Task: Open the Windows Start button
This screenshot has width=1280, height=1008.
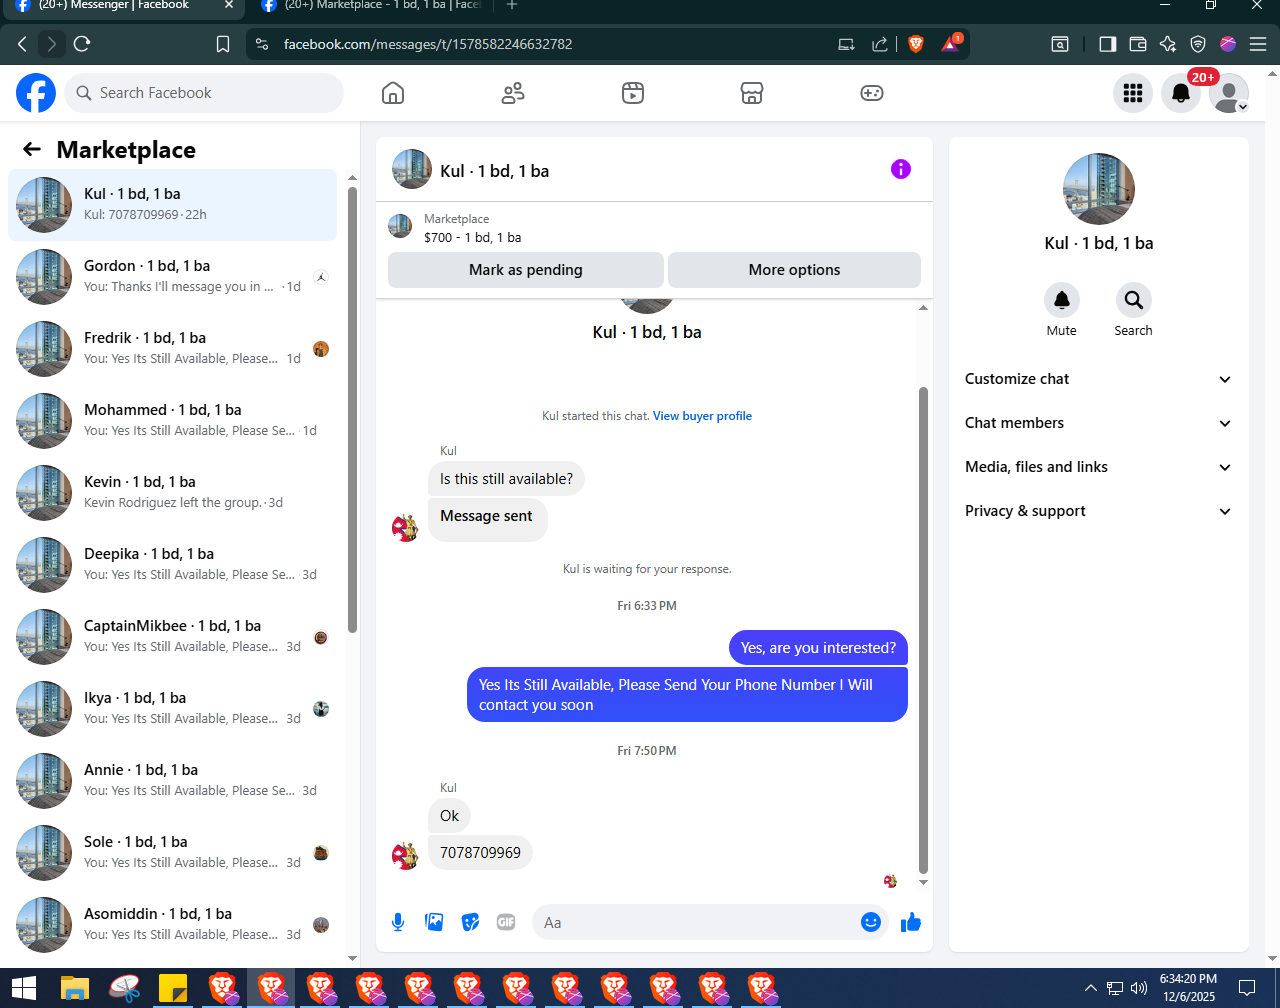Action: pos(24,988)
